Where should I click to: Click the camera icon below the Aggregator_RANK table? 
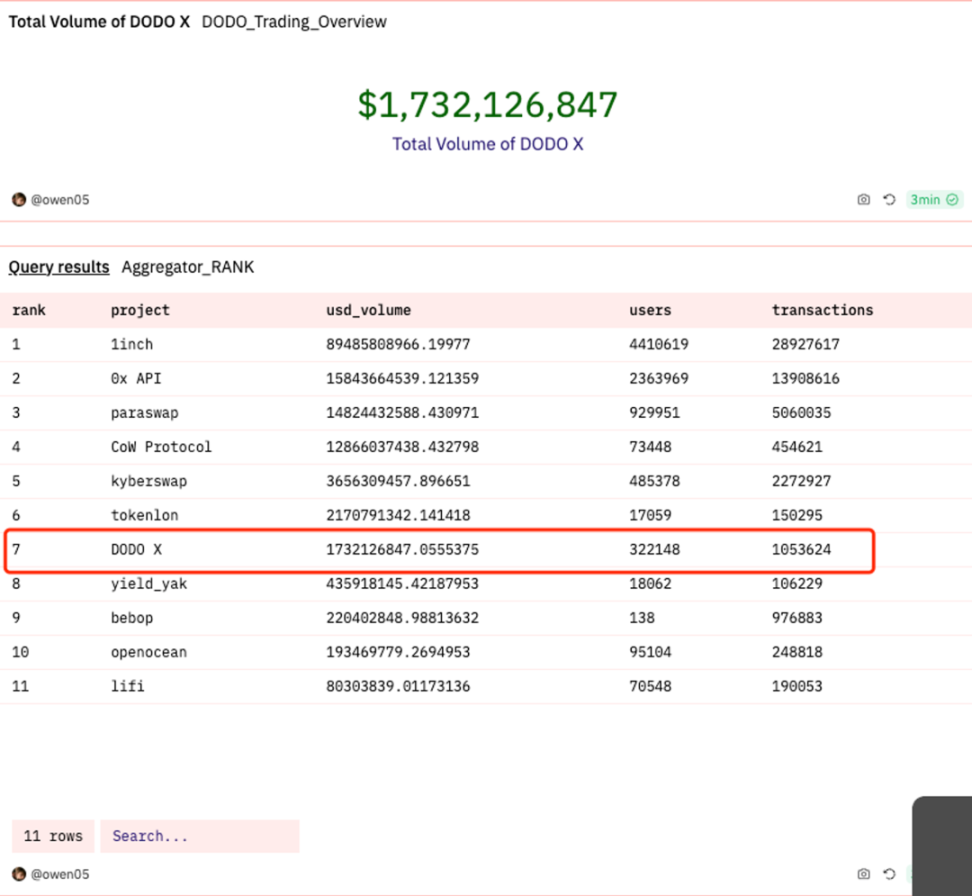click(863, 874)
